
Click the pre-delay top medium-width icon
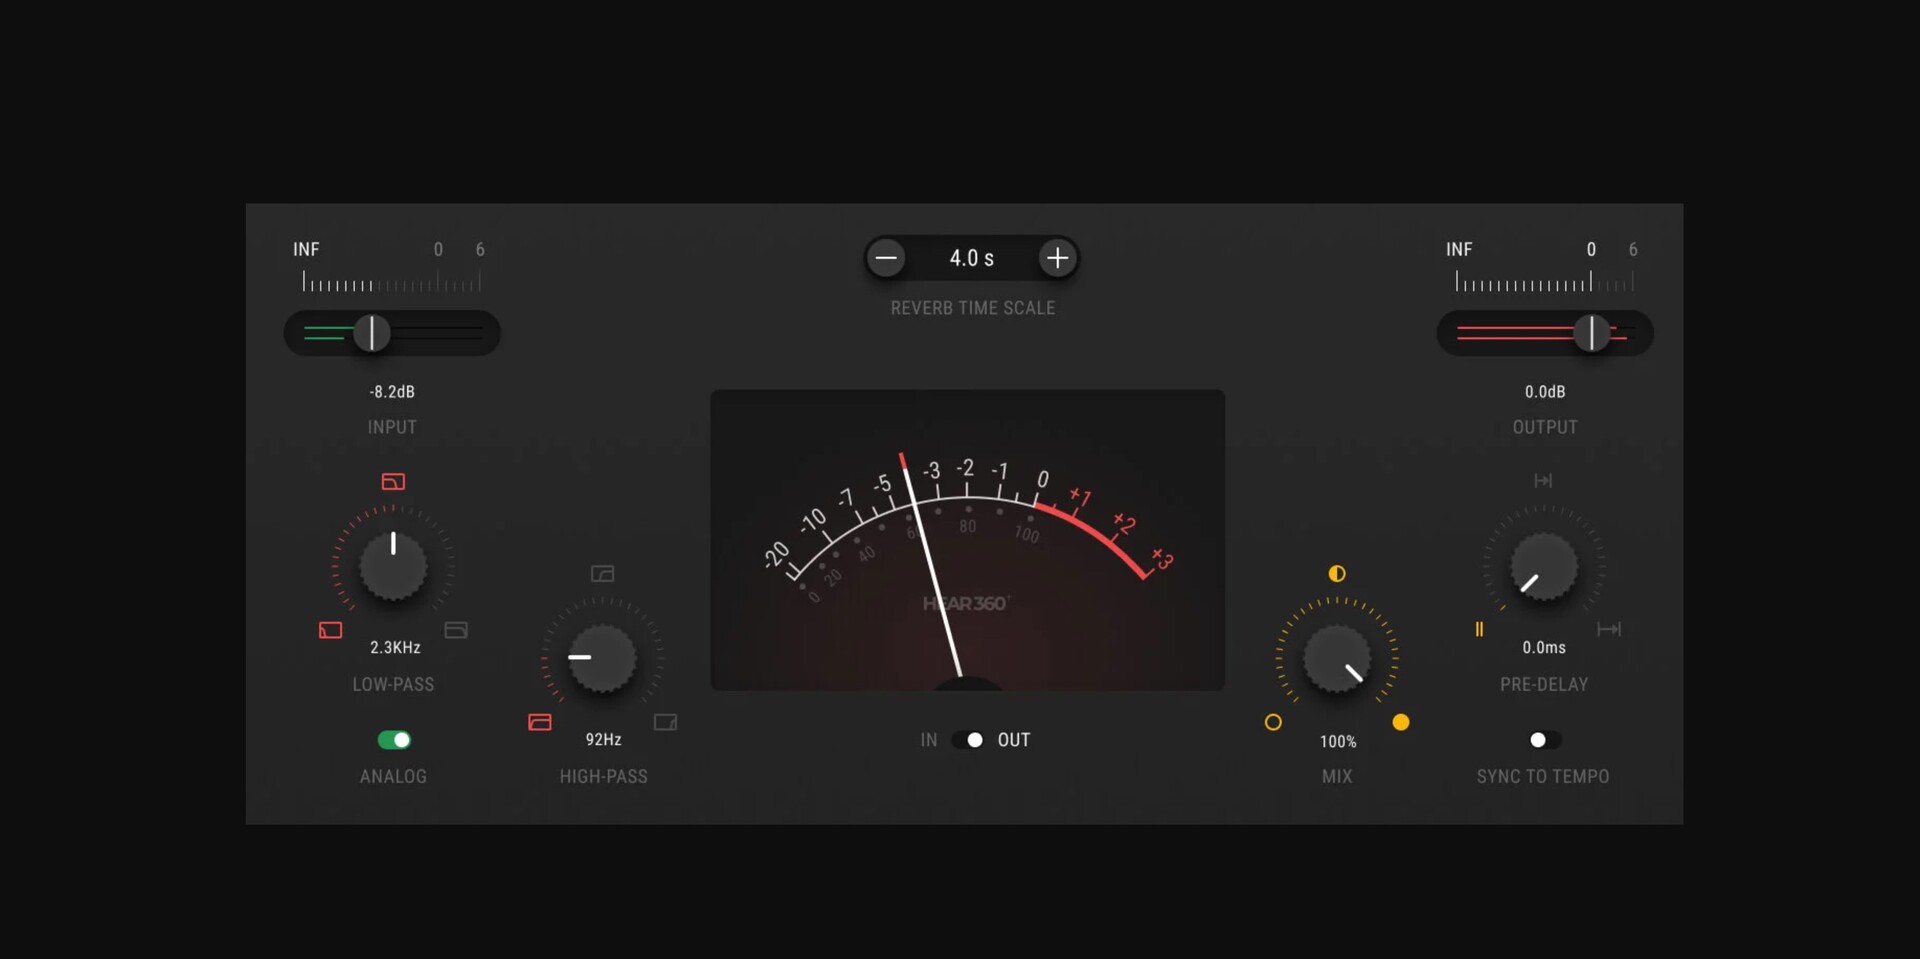[1543, 481]
